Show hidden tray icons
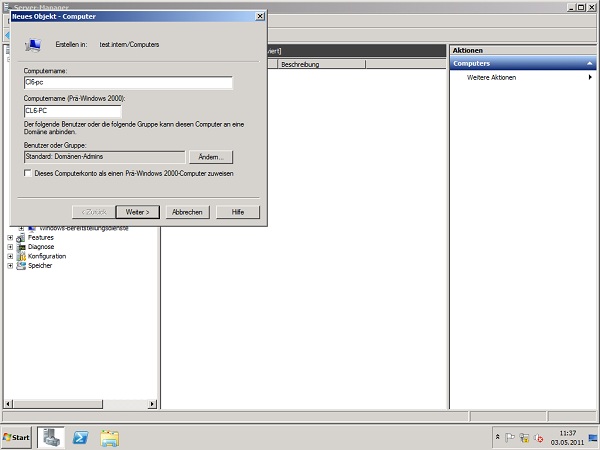This screenshot has width=600, height=450. pyautogui.click(x=497, y=437)
